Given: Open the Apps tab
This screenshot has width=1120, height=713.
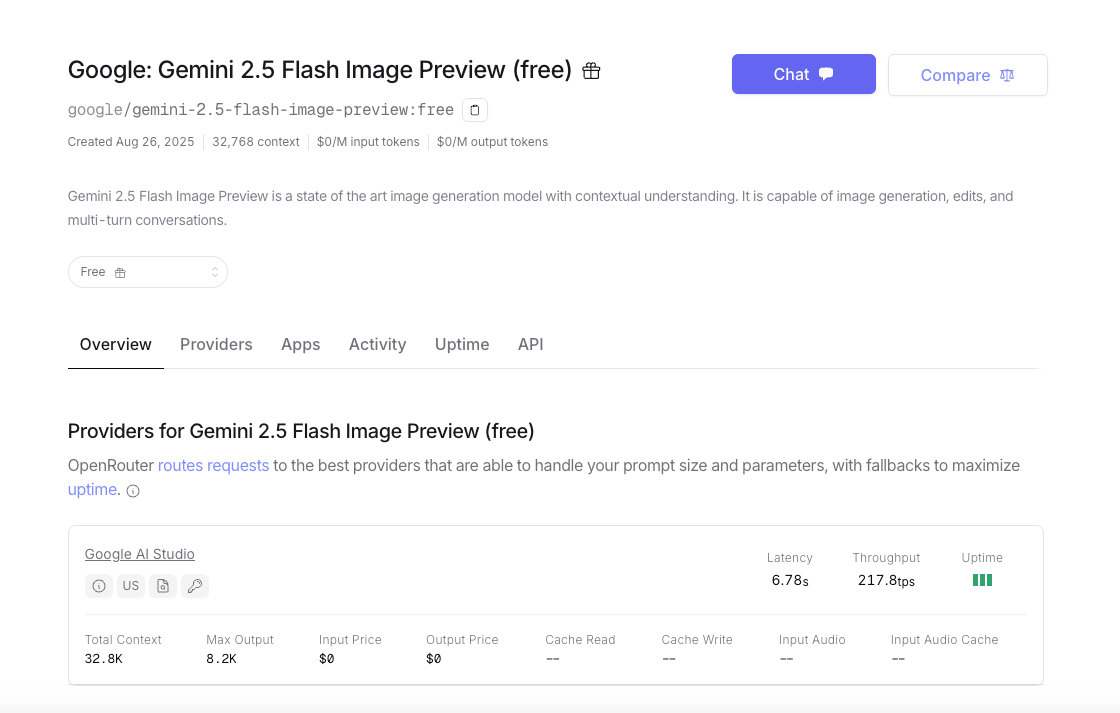Looking at the screenshot, I should pyautogui.click(x=301, y=344).
